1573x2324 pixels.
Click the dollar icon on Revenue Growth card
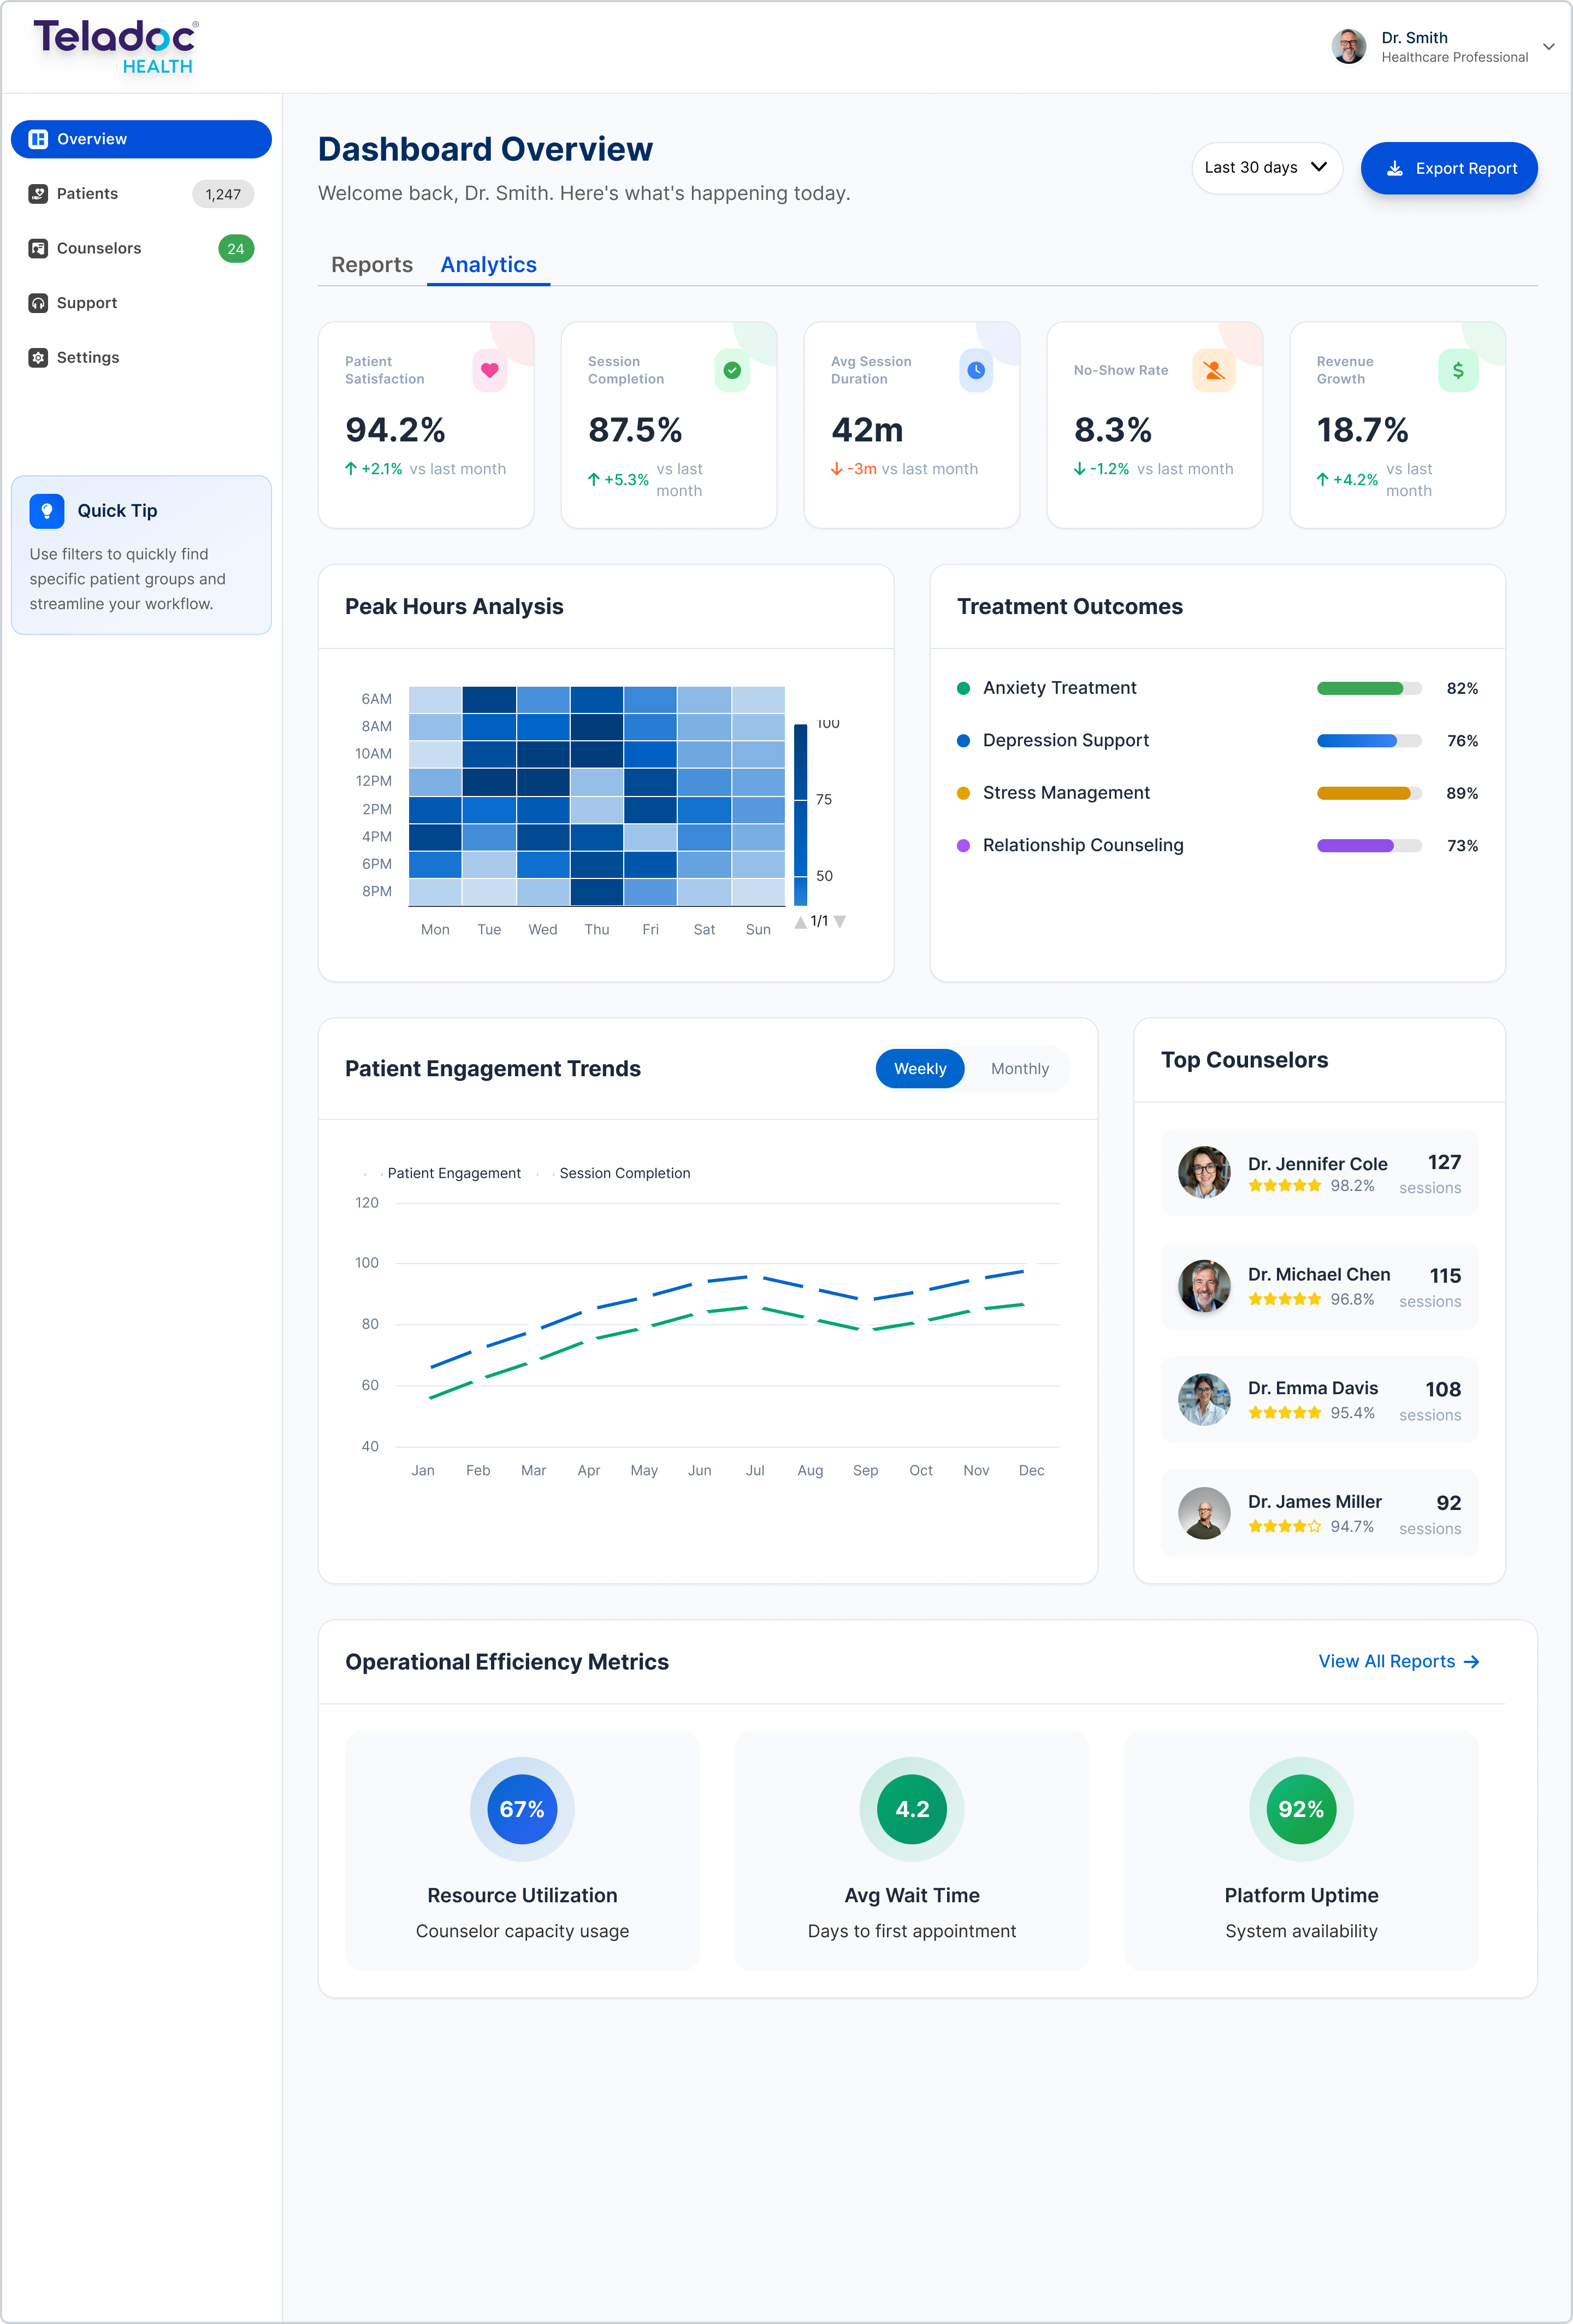point(1459,369)
